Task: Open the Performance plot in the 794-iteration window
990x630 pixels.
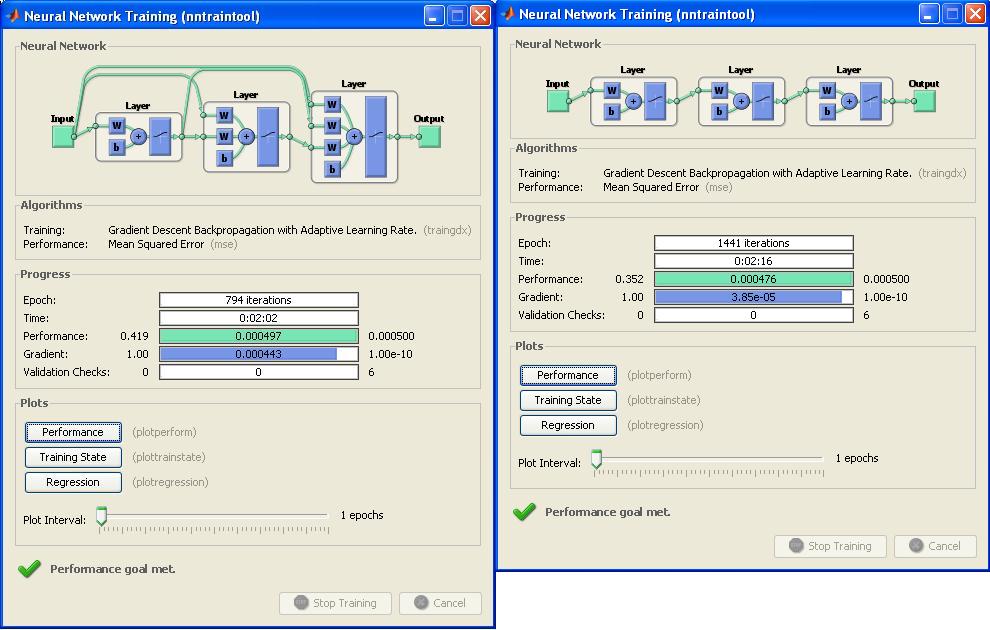Action: tap(73, 432)
